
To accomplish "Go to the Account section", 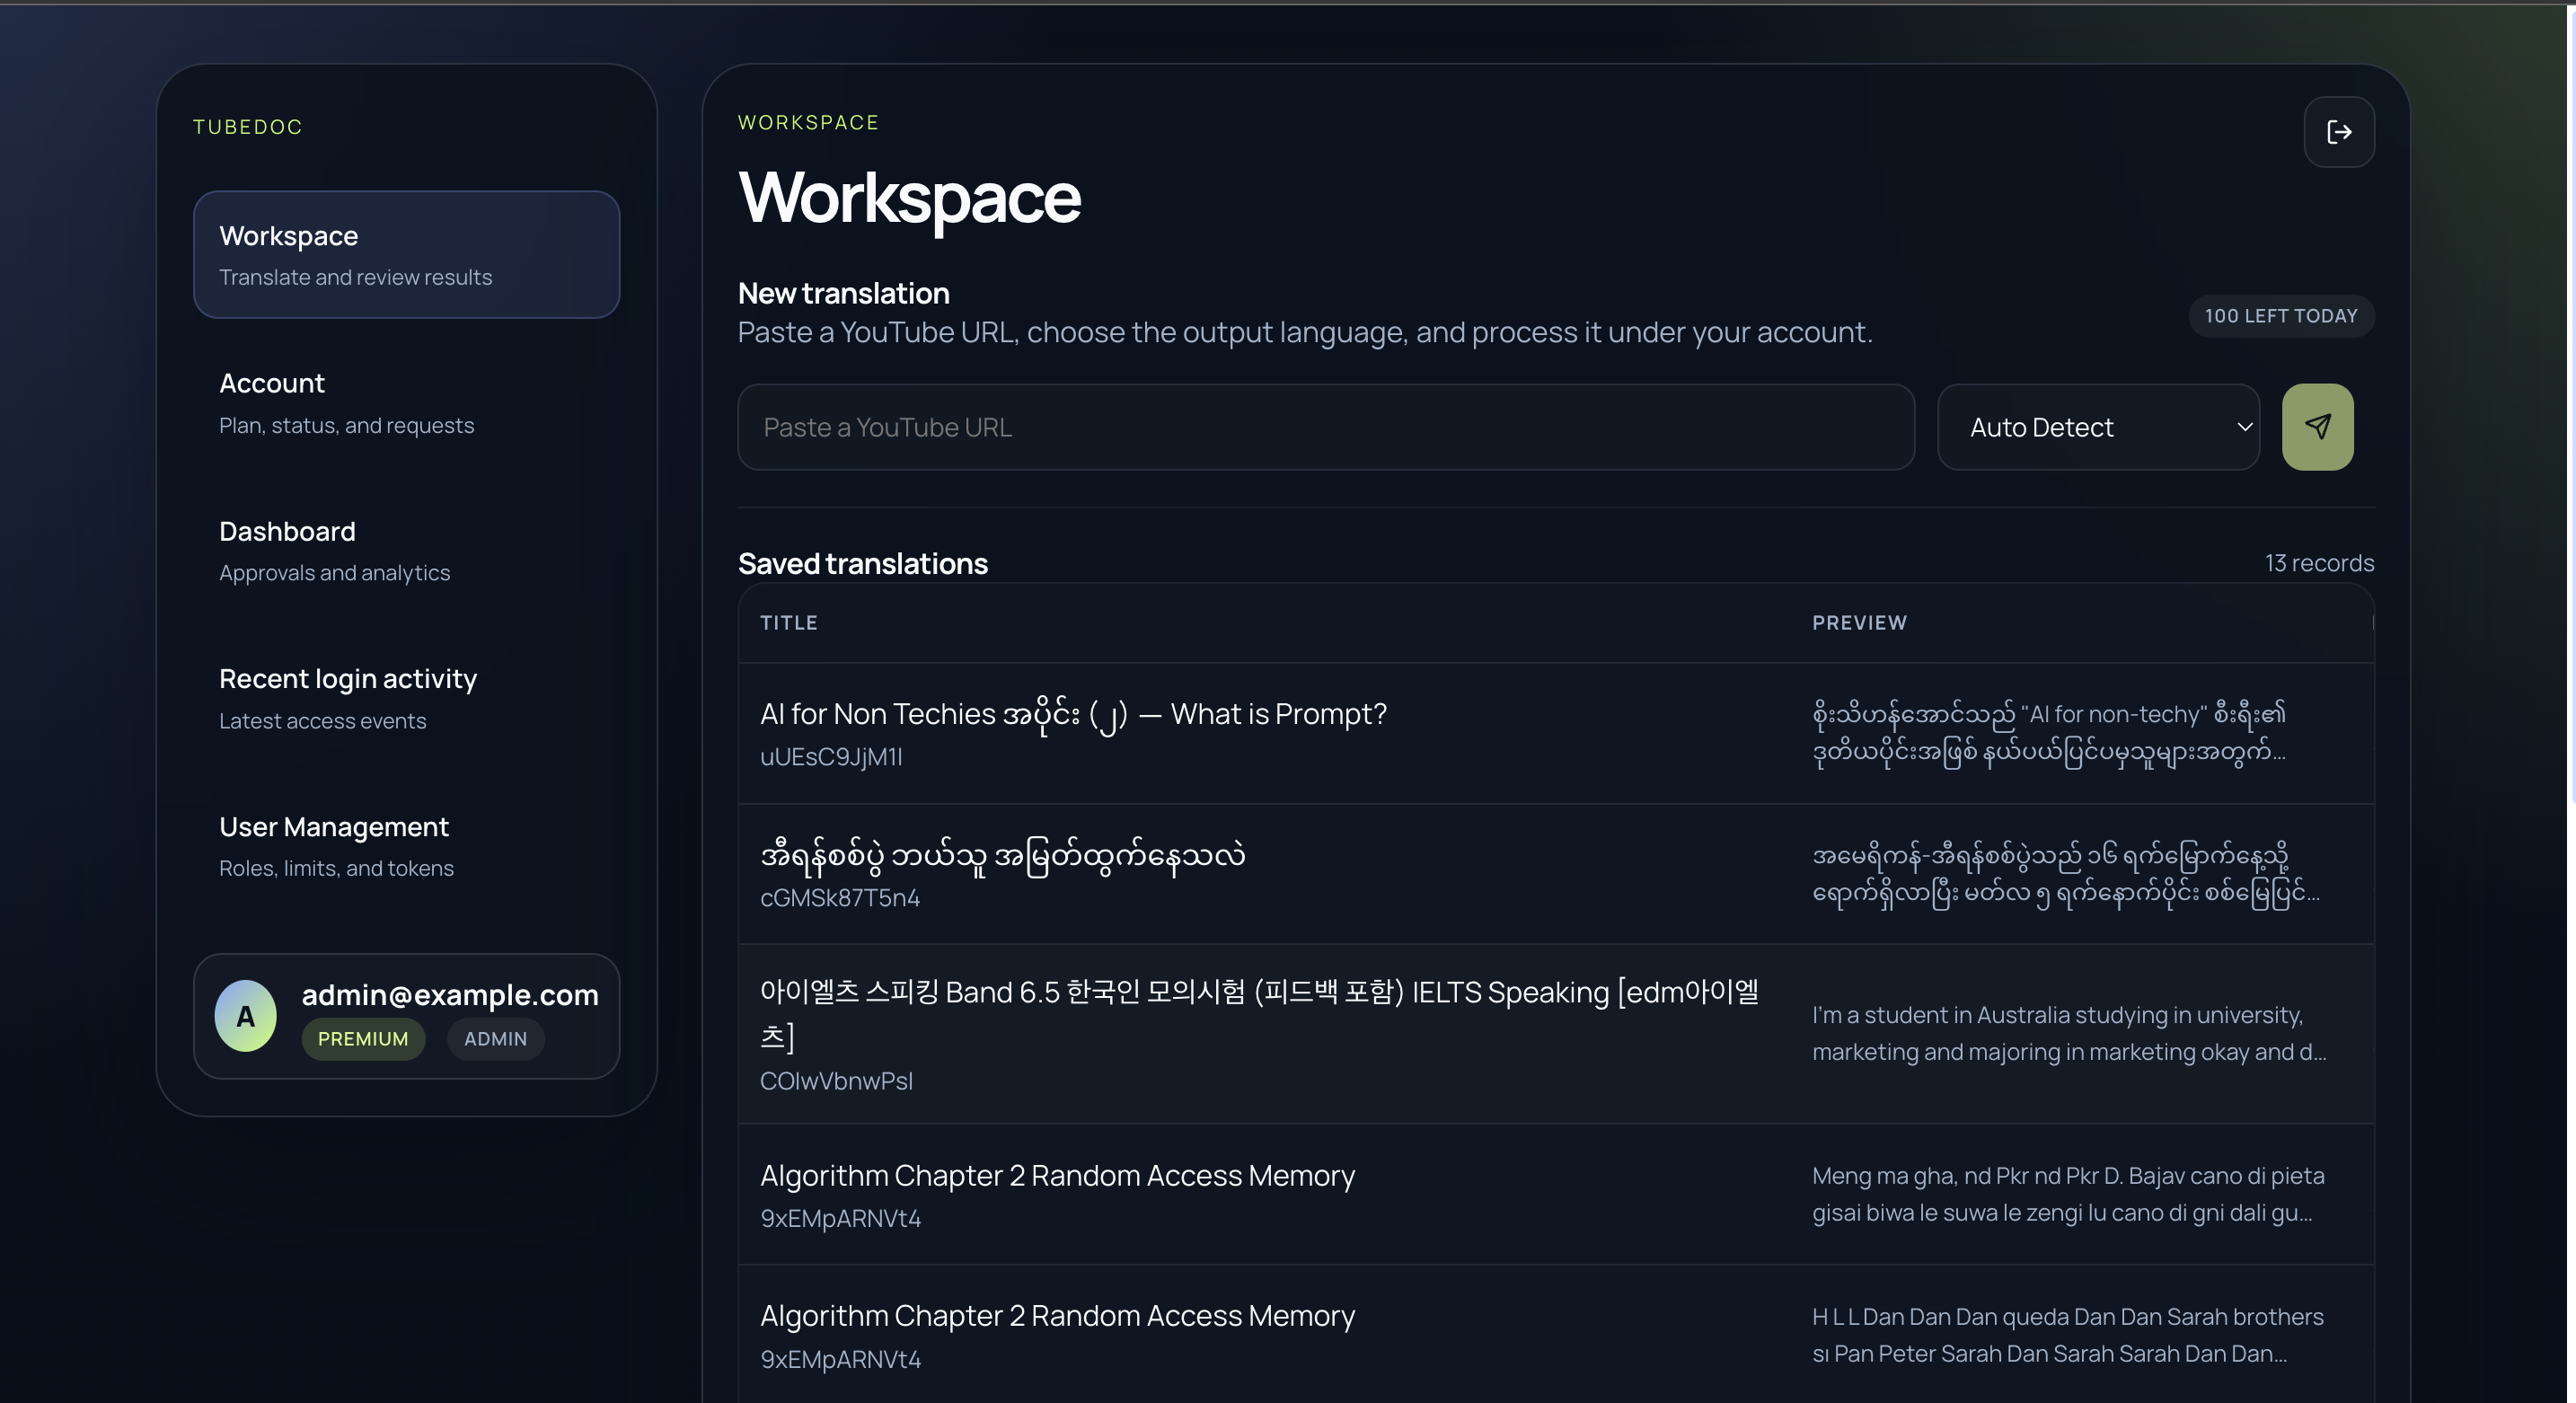I will 346,403.
